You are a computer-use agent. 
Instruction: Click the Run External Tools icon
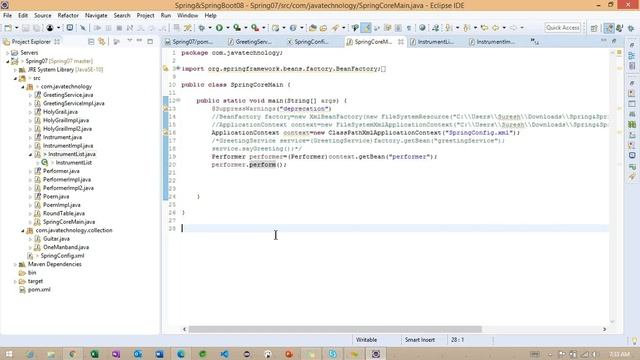point(255,28)
